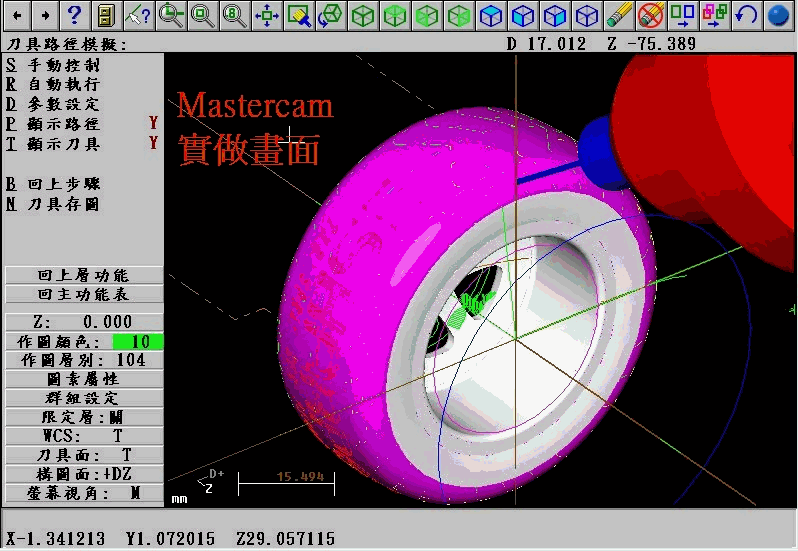
Task: Choose N 刀具存圖 menu item
Action: coord(53,204)
